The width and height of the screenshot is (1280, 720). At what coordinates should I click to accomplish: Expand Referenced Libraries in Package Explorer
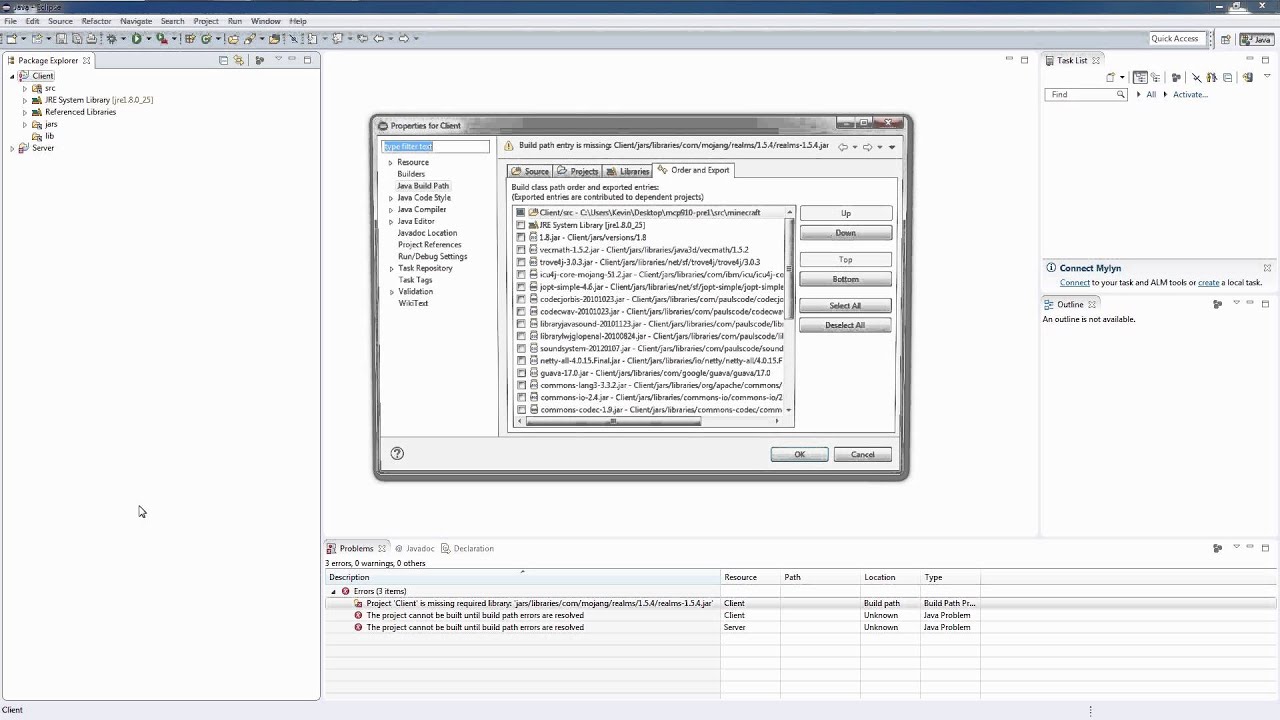pyautogui.click(x=25, y=112)
